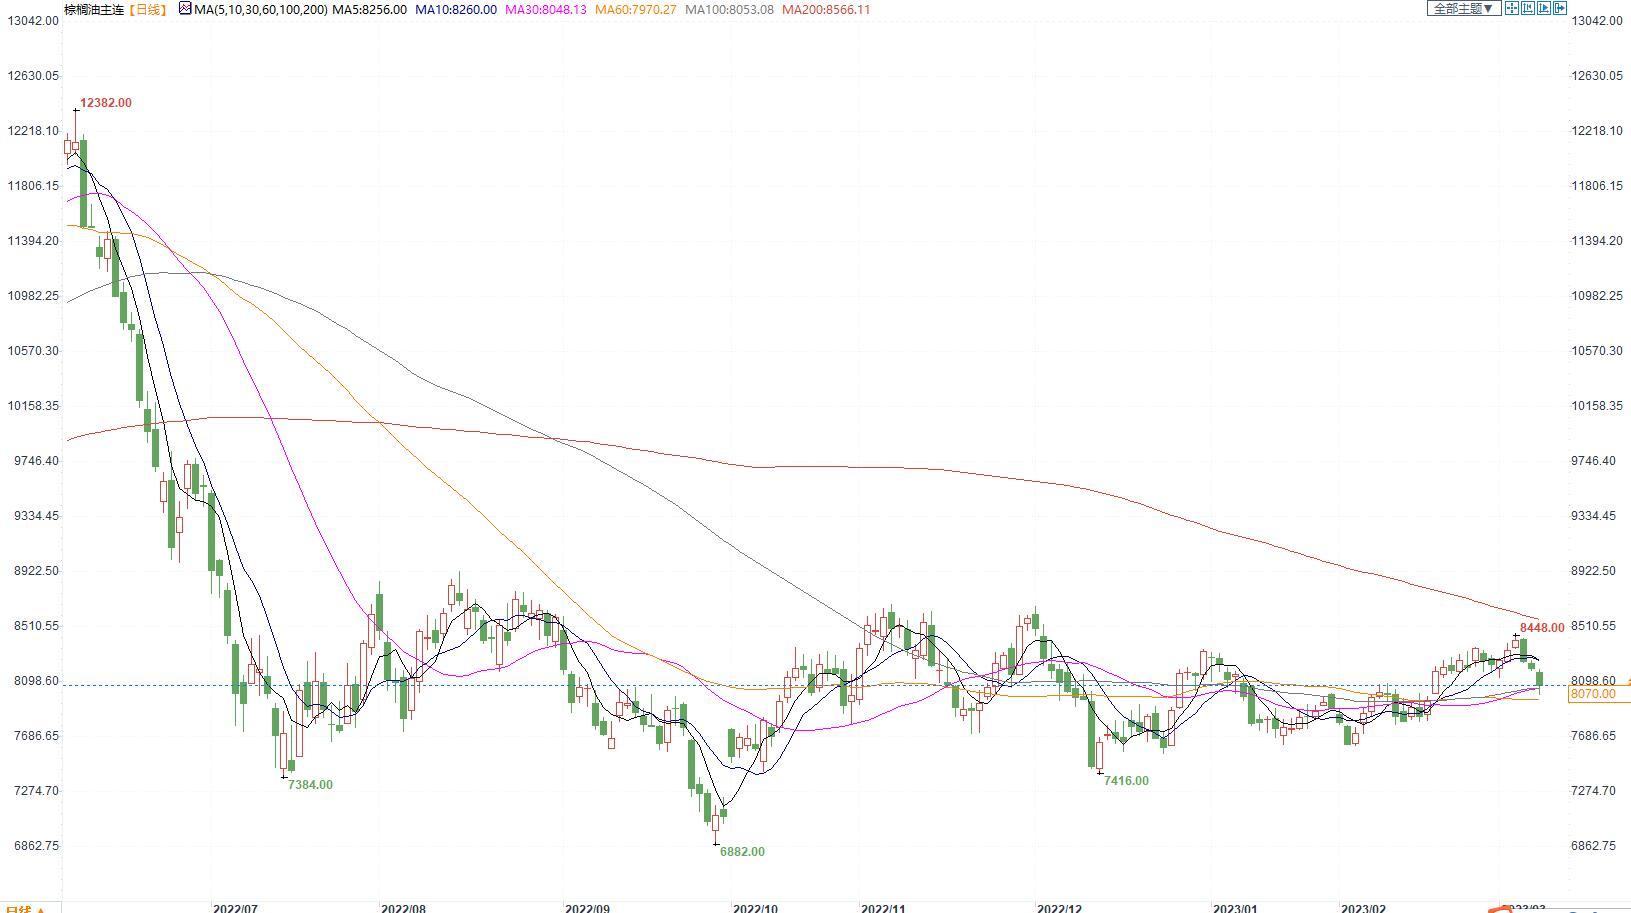Click the 6882.00 lowest price label
The width and height of the screenshot is (1631, 913).
742,852
